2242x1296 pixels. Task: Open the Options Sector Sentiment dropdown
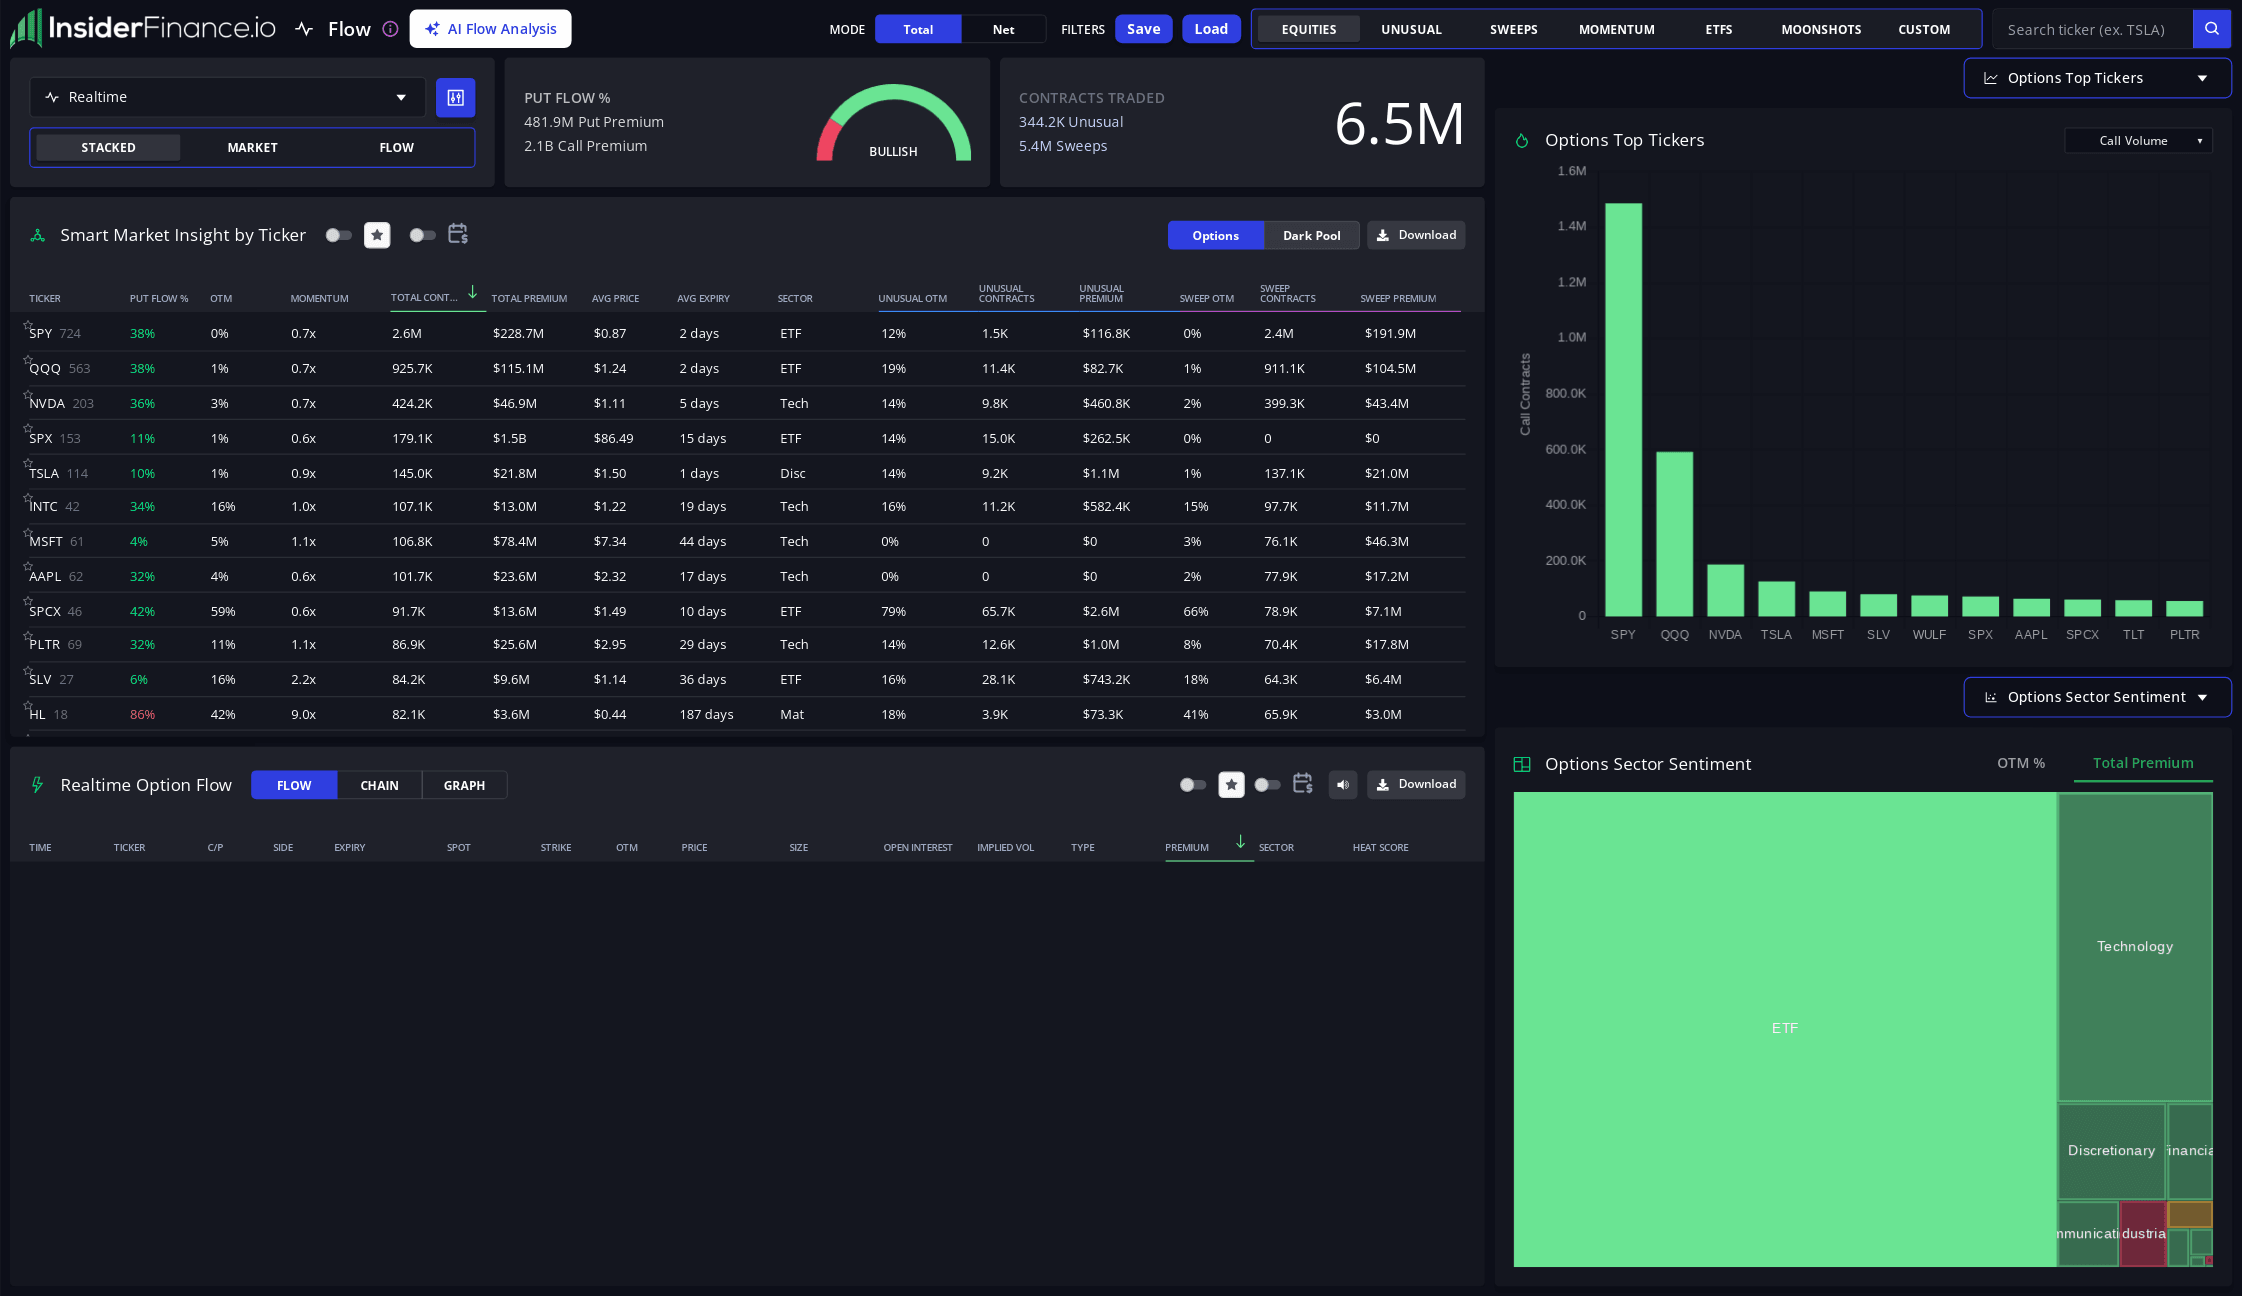pos(2097,697)
